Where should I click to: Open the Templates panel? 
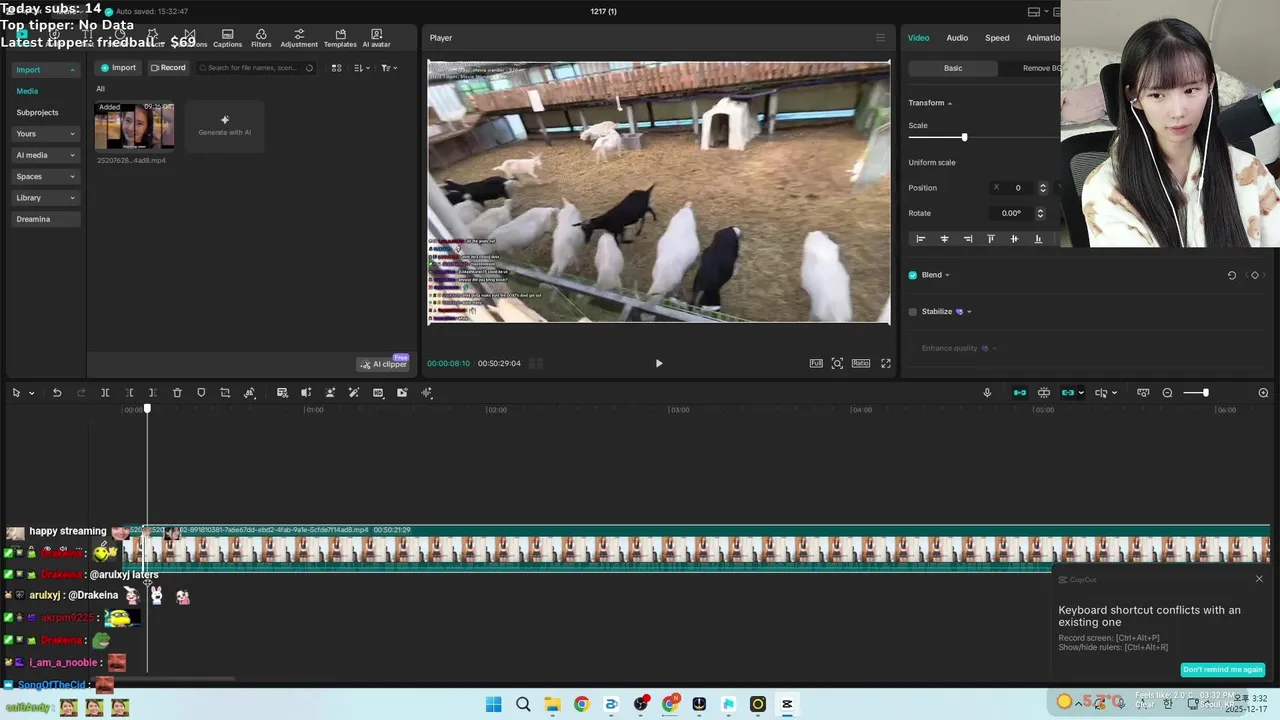pos(340,38)
